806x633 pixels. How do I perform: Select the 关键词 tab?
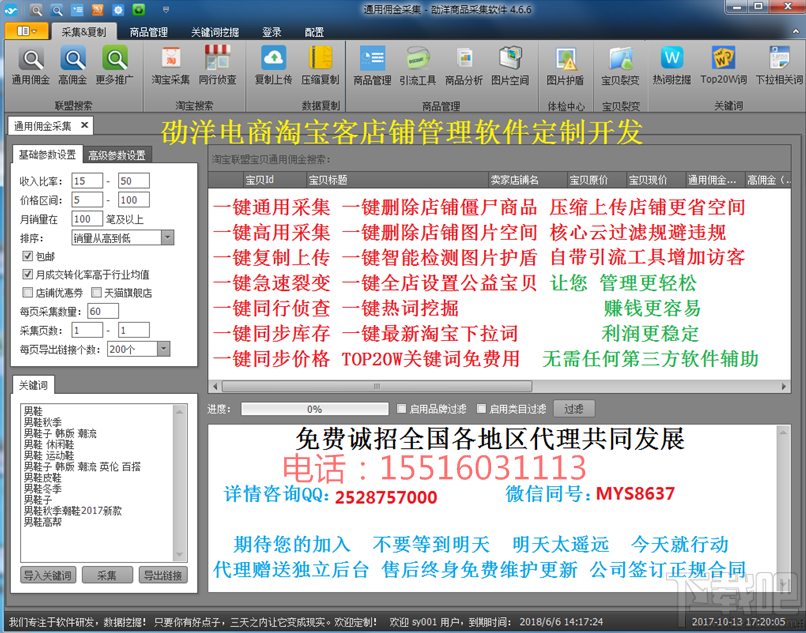(33, 385)
